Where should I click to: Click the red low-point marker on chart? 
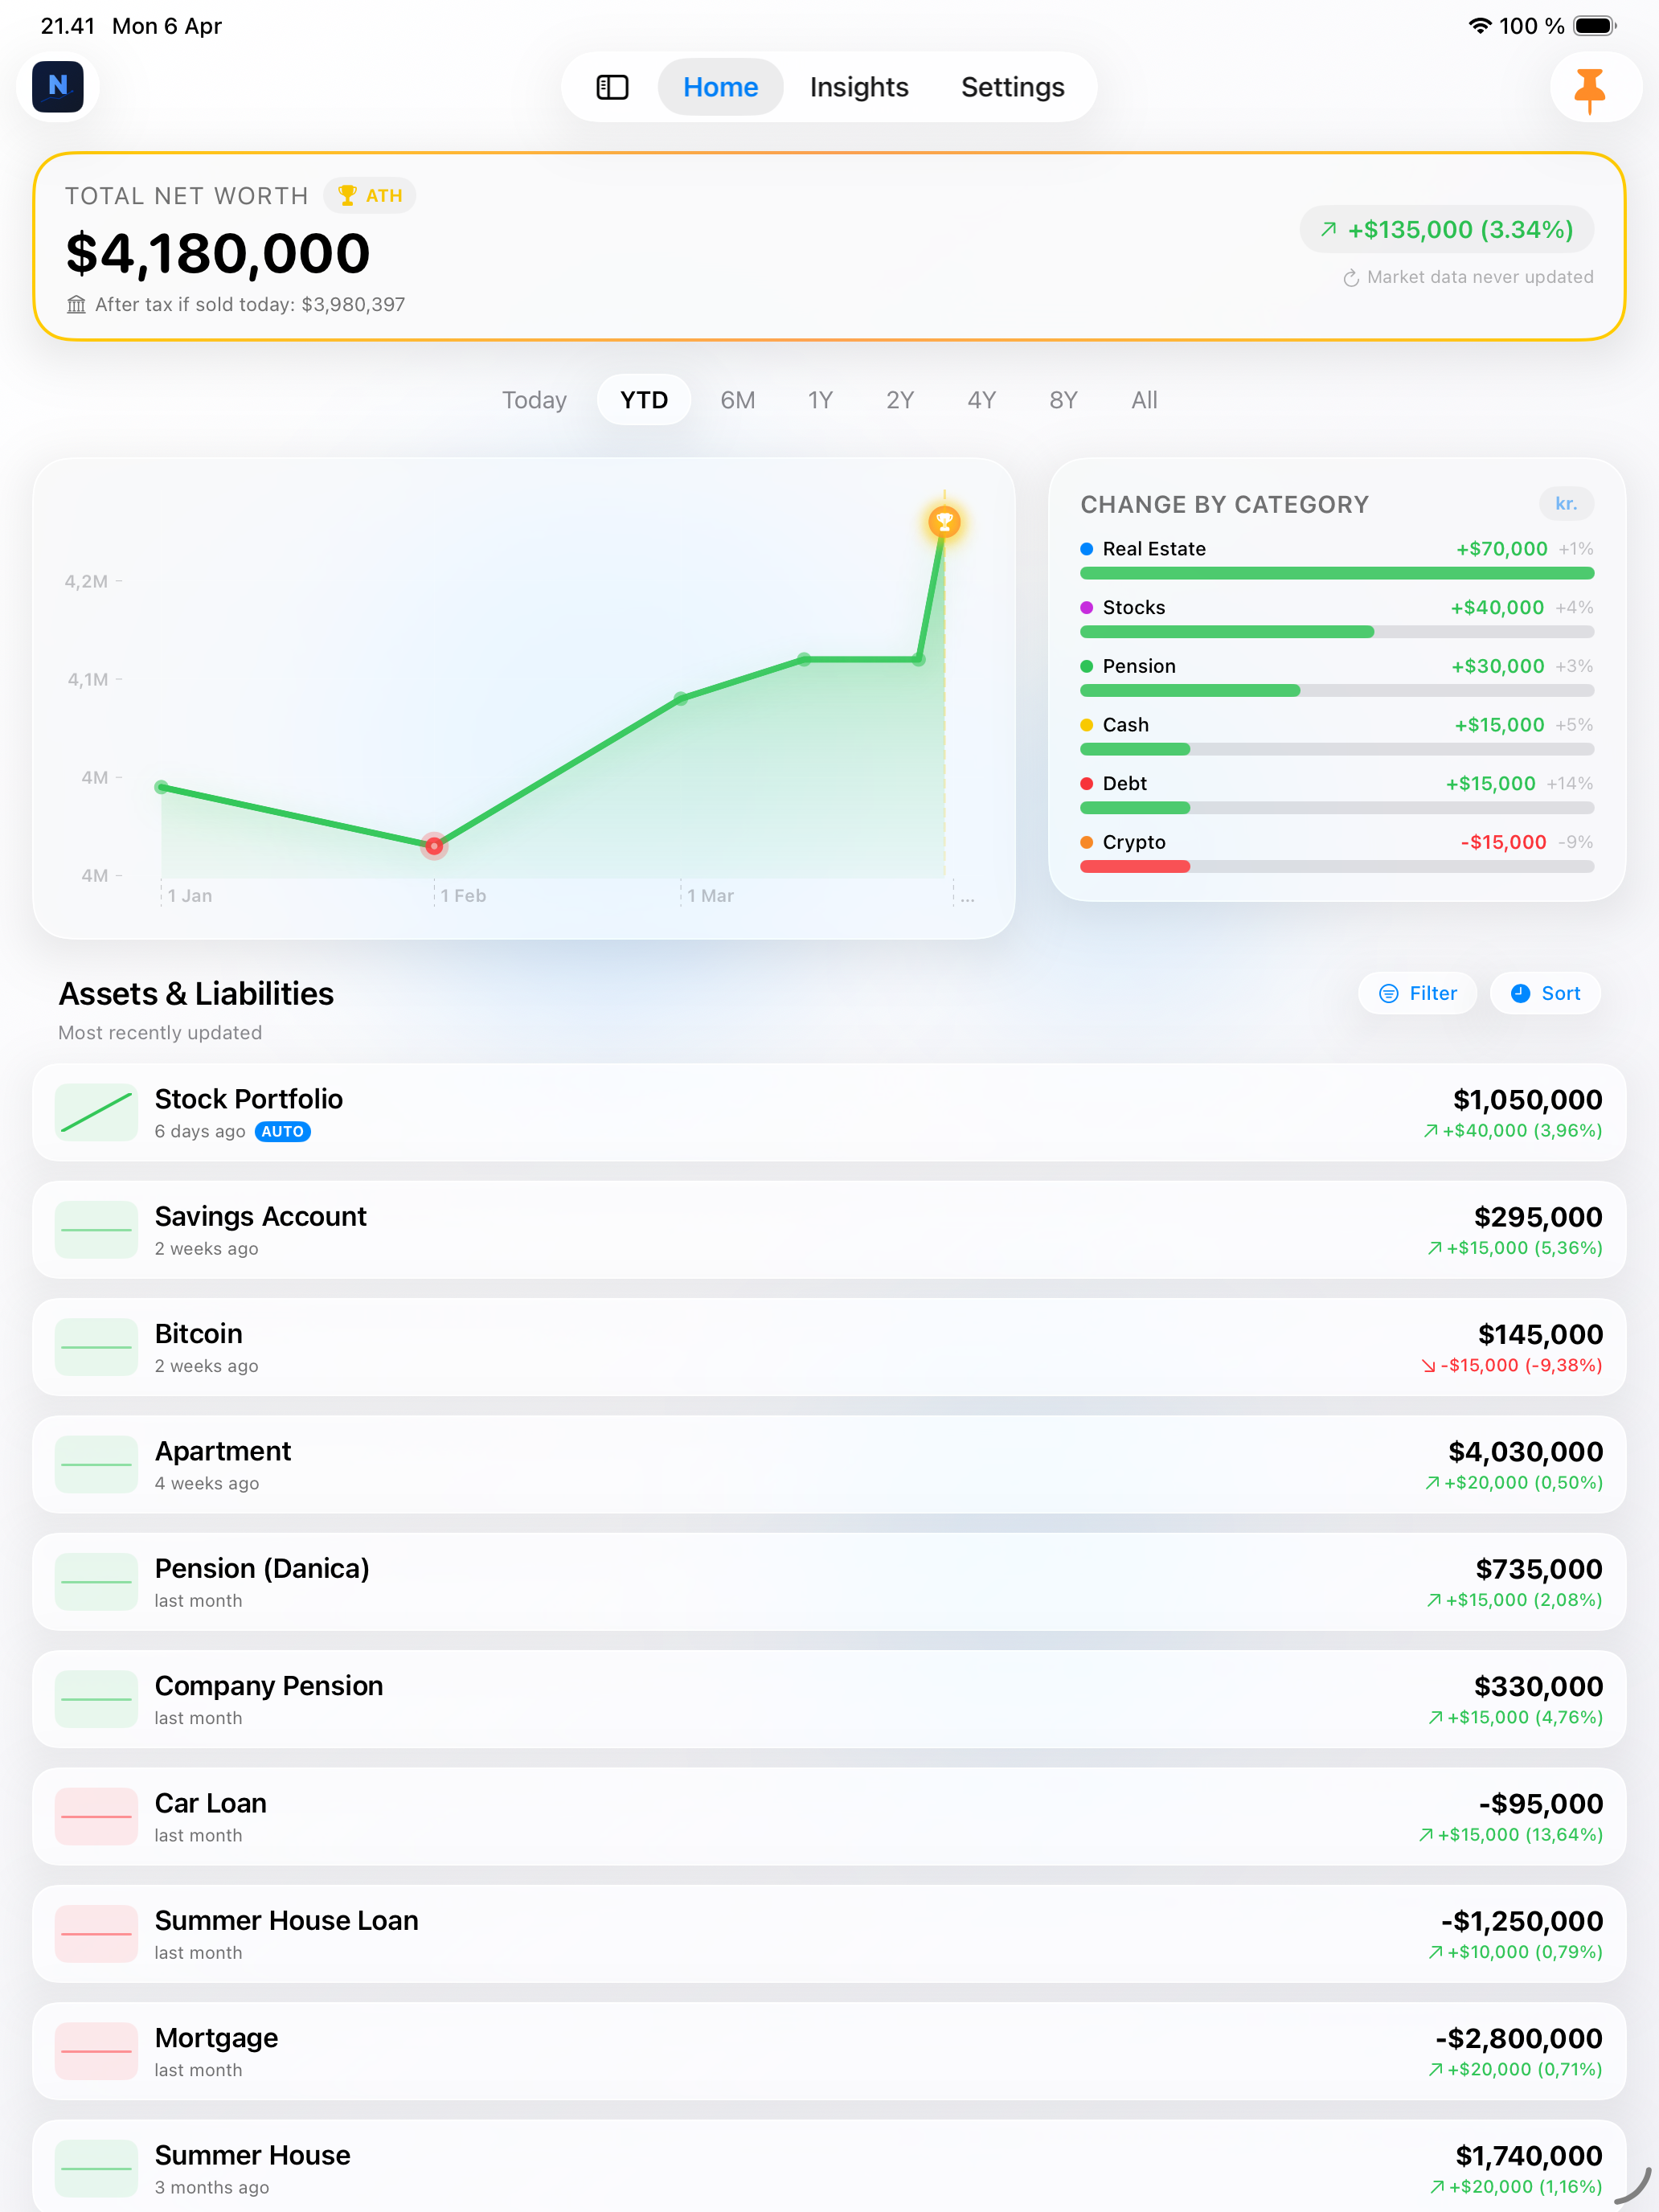[x=434, y=846]
